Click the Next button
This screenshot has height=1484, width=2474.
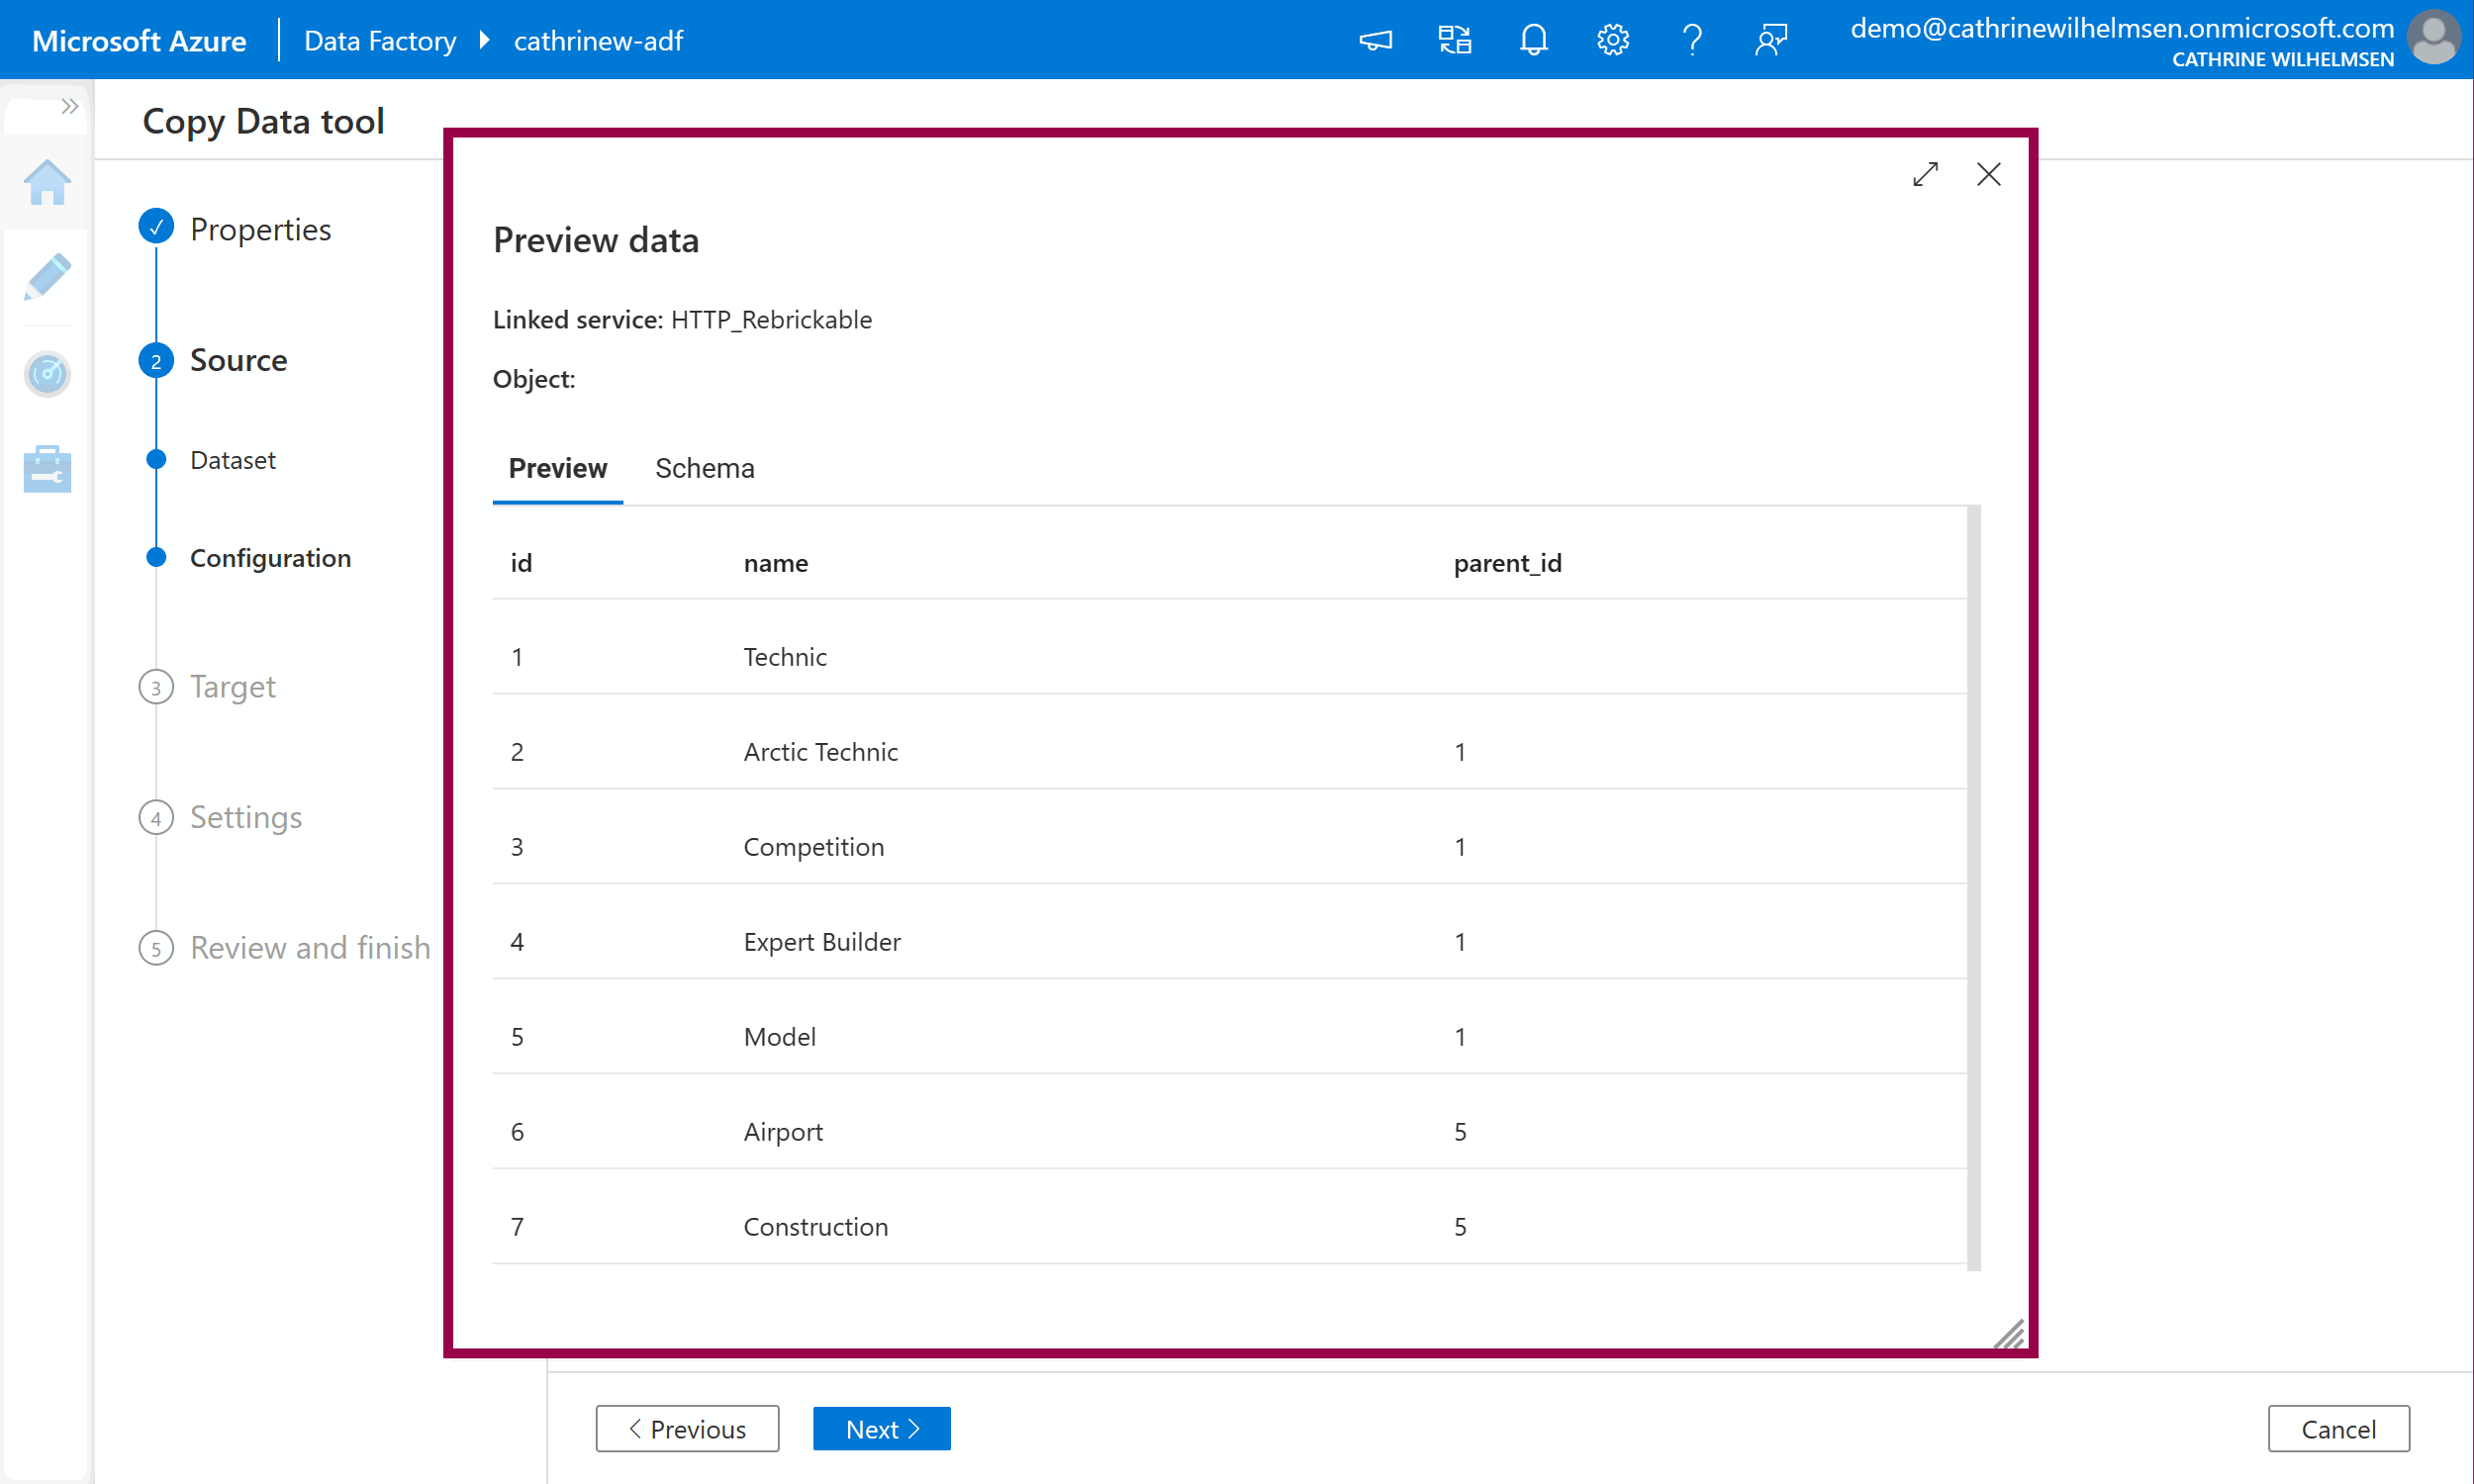pyautogui.click(x=881, y=1428)
